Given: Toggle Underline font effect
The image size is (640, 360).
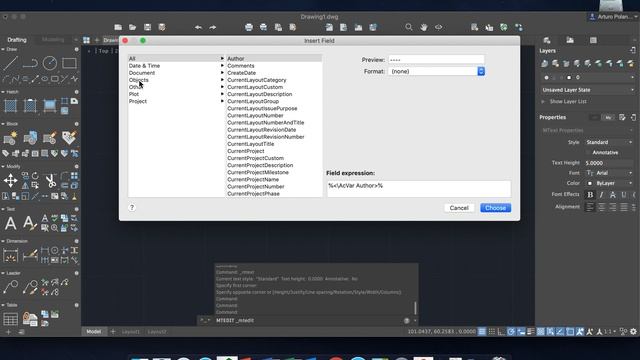Looking at the screenshot, I should click(624, 195).
